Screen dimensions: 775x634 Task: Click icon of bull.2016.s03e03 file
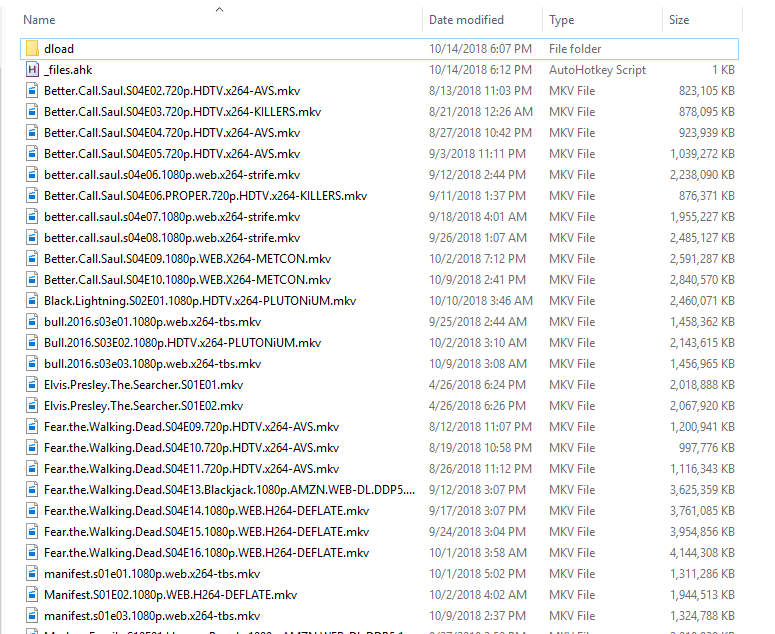(x=32, y=364)
